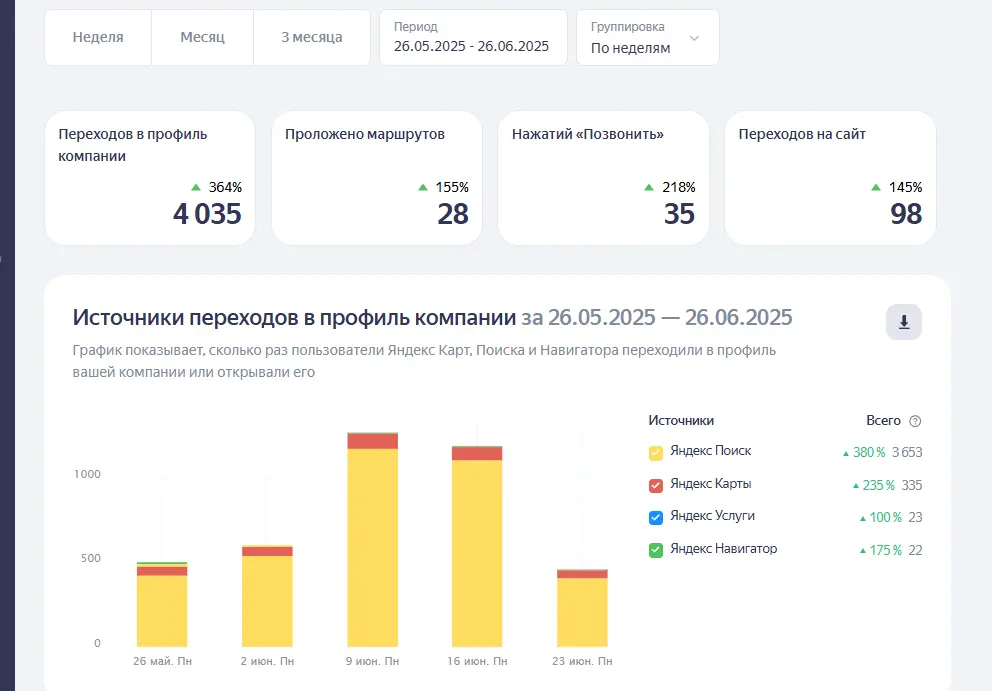
Task: Click the 9 июн bar in the chart
Action: coord(373,540)
